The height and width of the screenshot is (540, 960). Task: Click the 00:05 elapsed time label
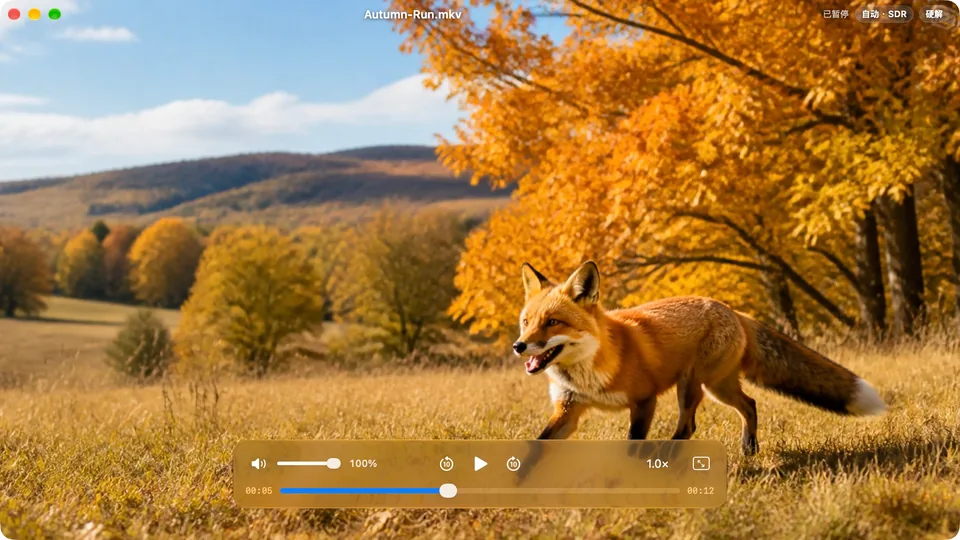[258, 490]
